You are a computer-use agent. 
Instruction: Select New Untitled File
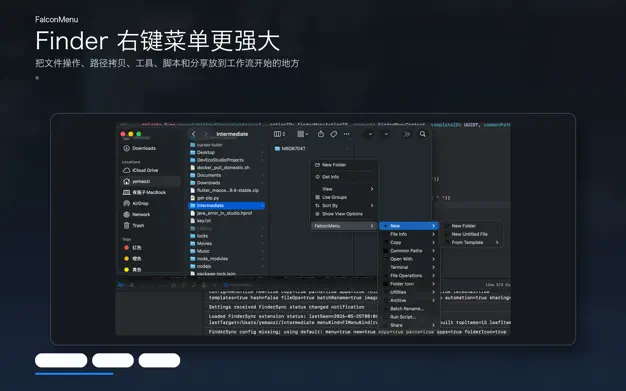pos(471,234)
